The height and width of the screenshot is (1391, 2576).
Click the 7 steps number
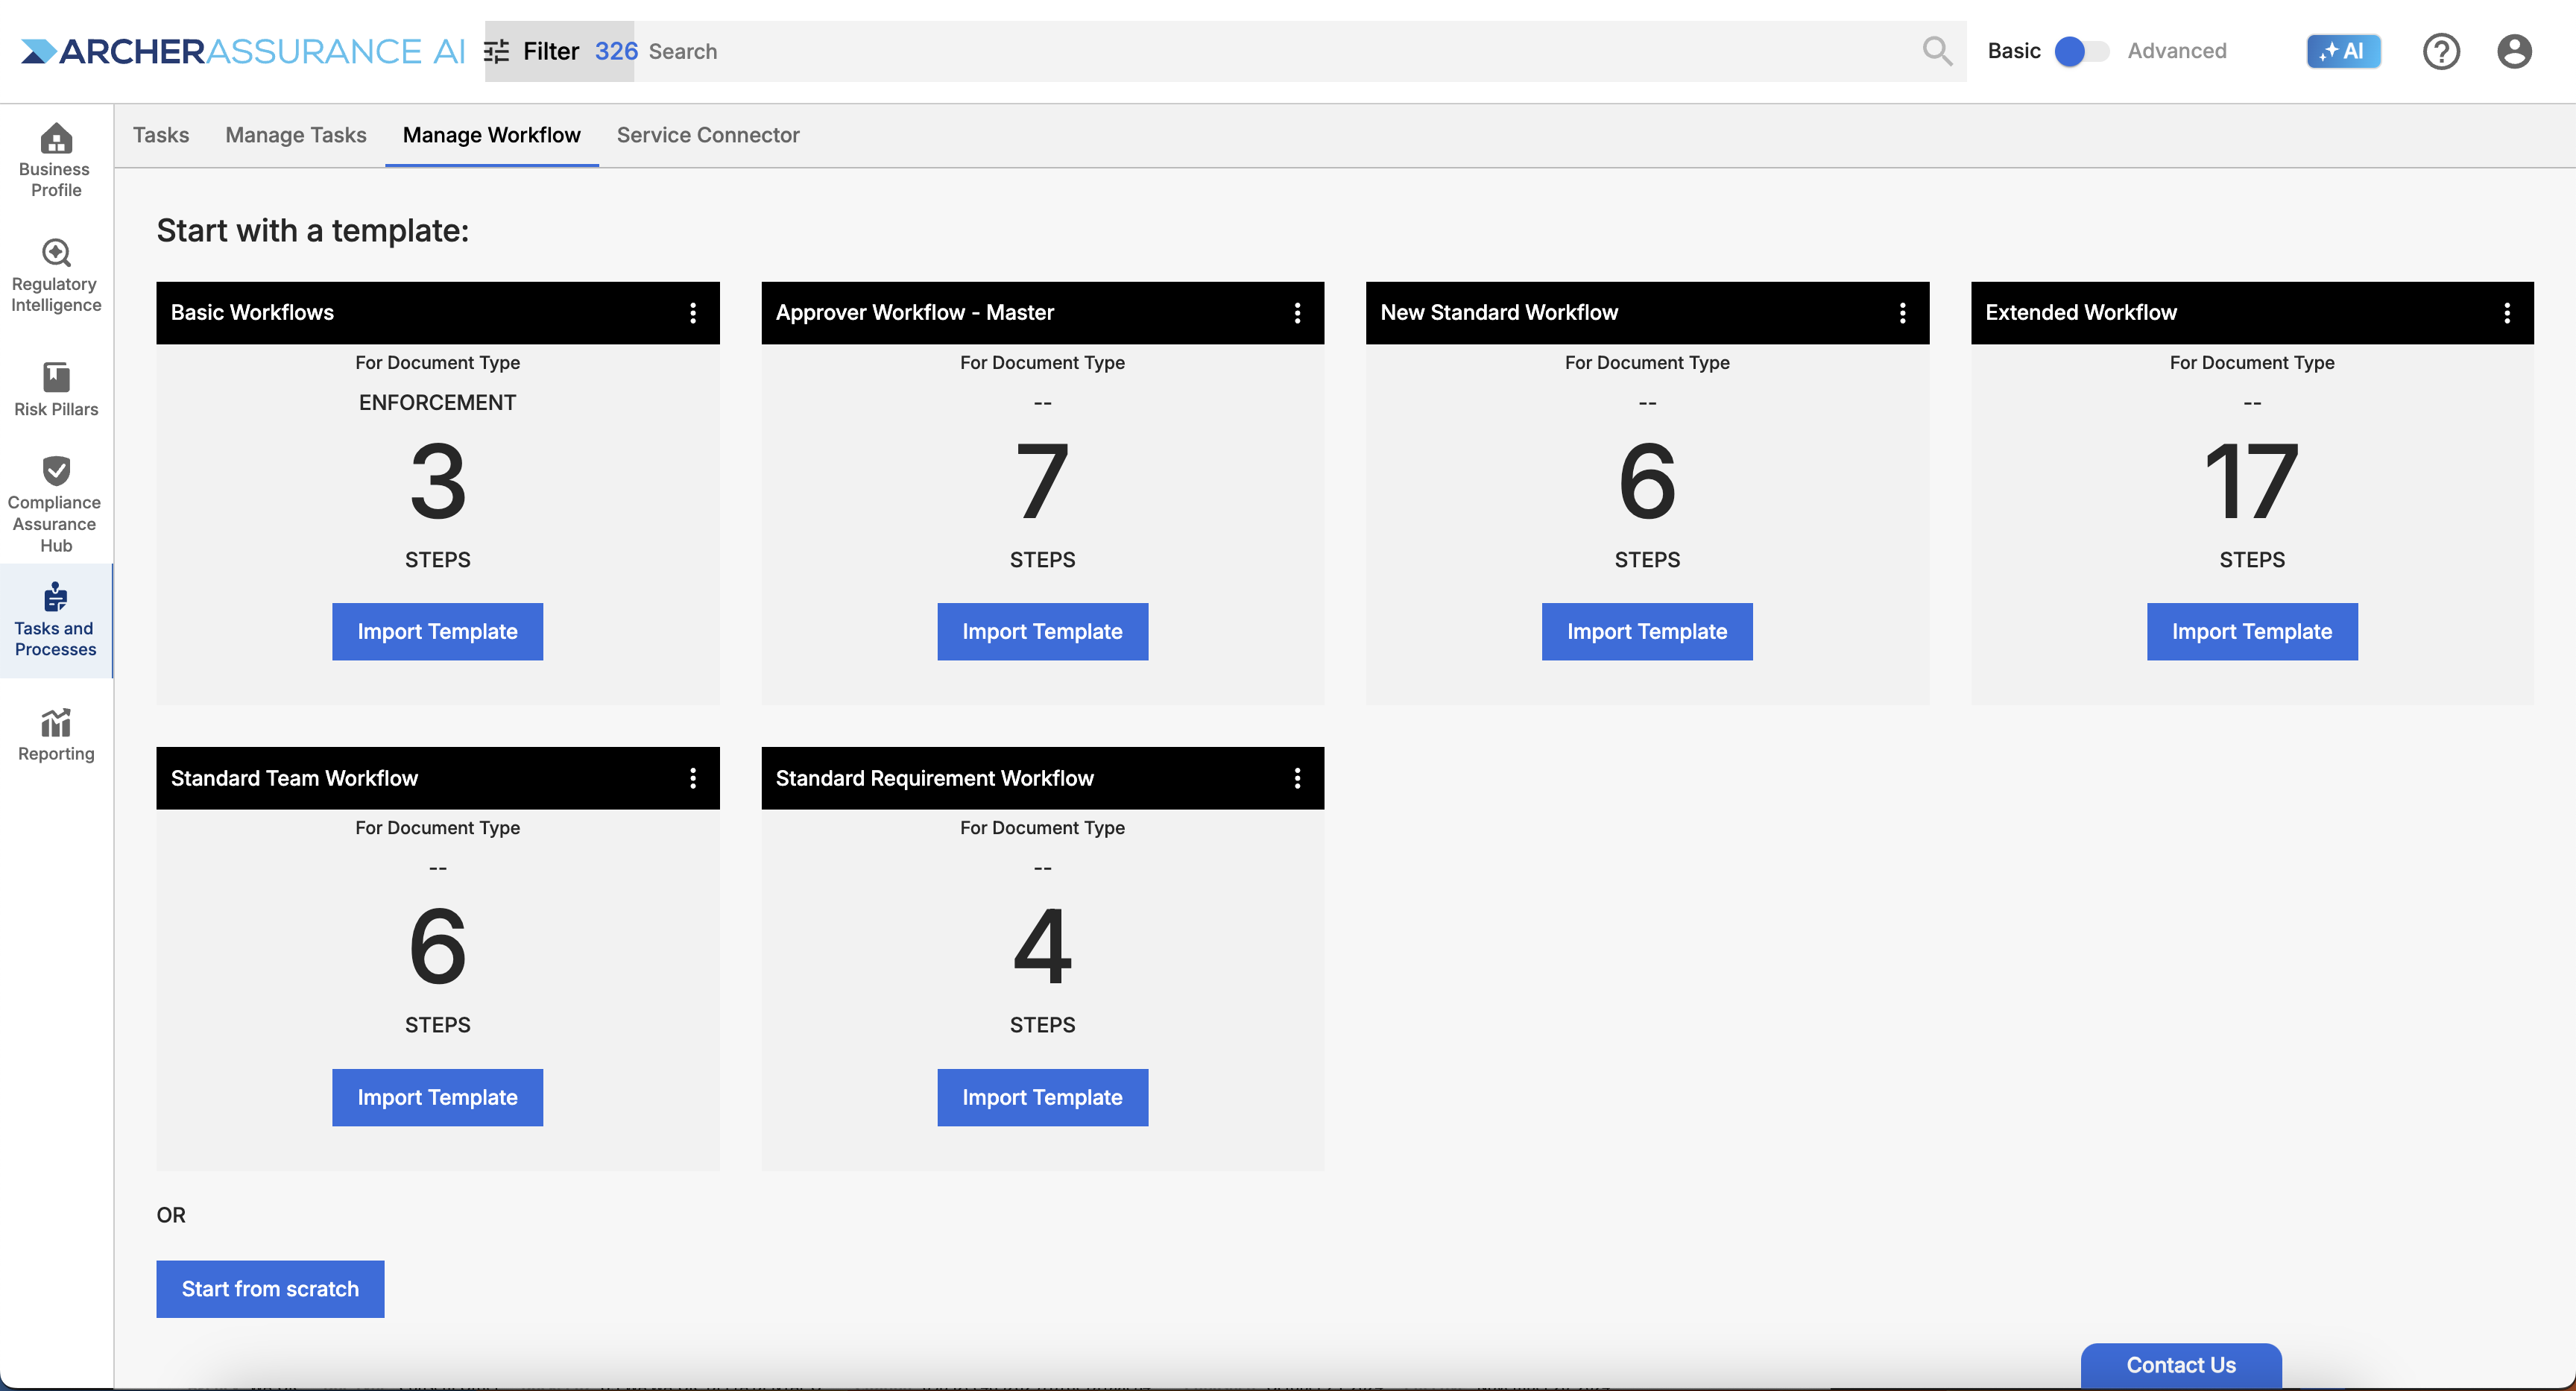(x=1042, y=482)
